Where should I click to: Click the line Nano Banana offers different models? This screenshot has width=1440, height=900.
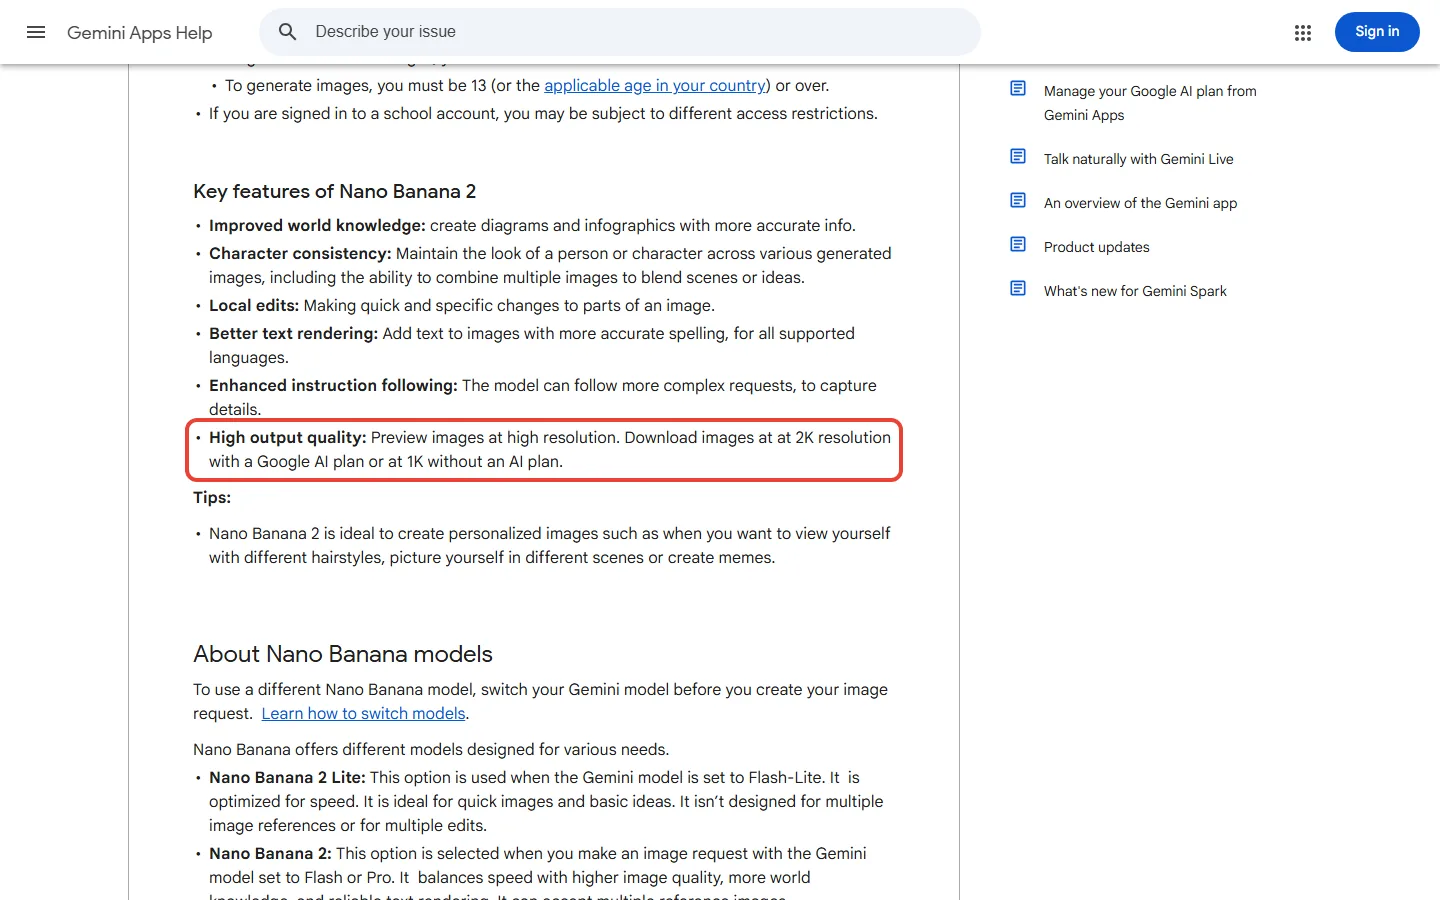pos(431,750)
